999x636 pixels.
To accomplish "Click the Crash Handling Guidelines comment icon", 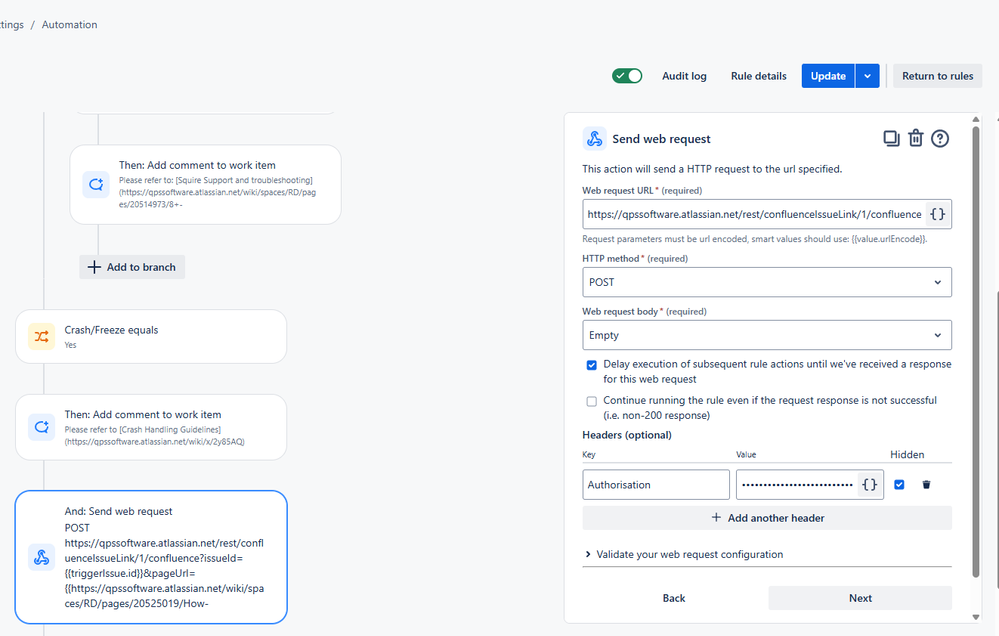I will tap(41, 427).
